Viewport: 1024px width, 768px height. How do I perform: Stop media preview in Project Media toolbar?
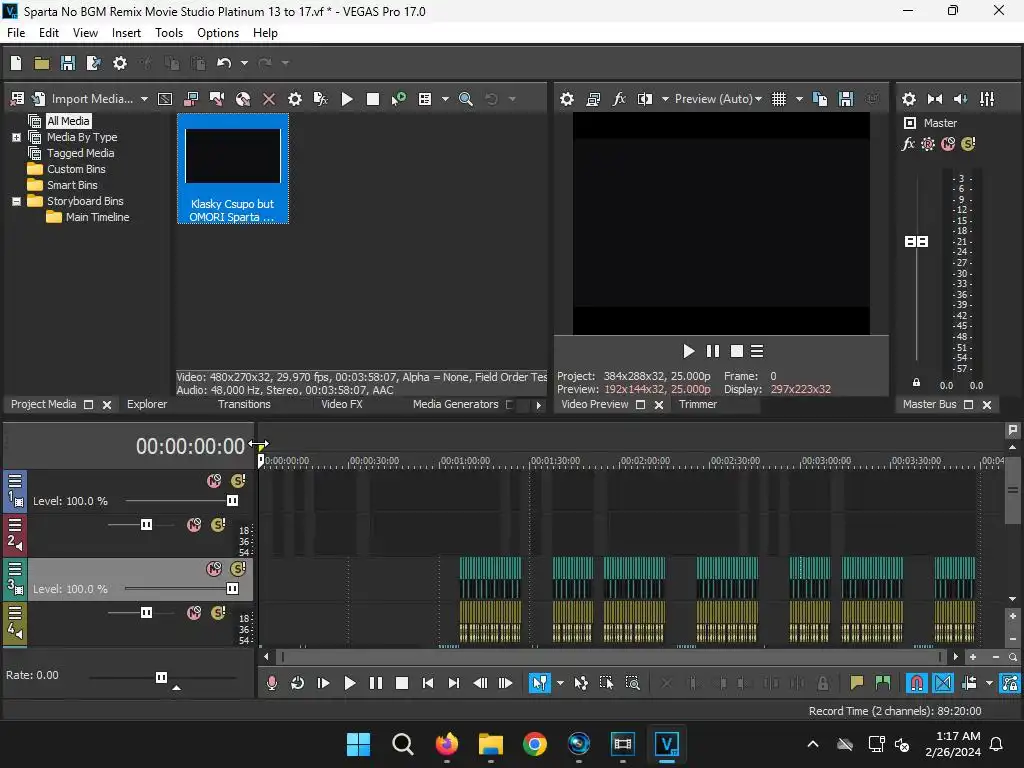pyautogui.click(x=373, y=99)
